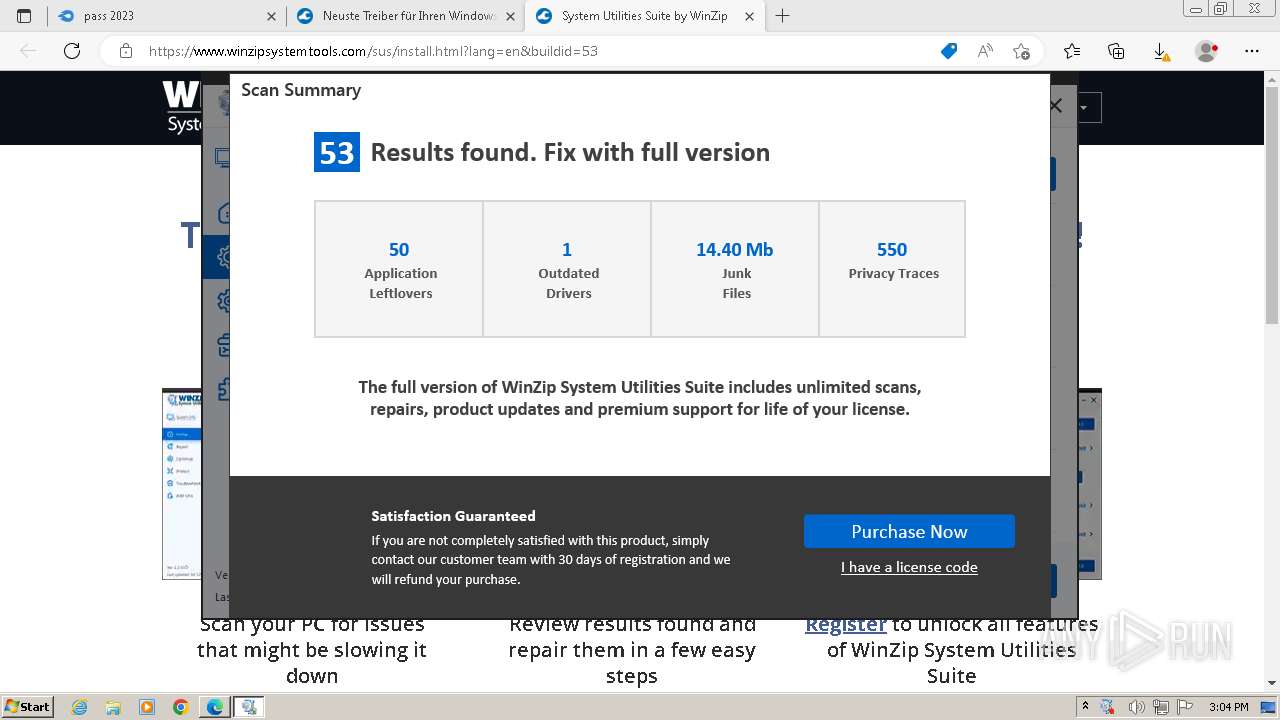This screenshot has width=1280, height=720.
Task: Click the page vertical scrollbar thumb
Action: (x=1272, y=205)
